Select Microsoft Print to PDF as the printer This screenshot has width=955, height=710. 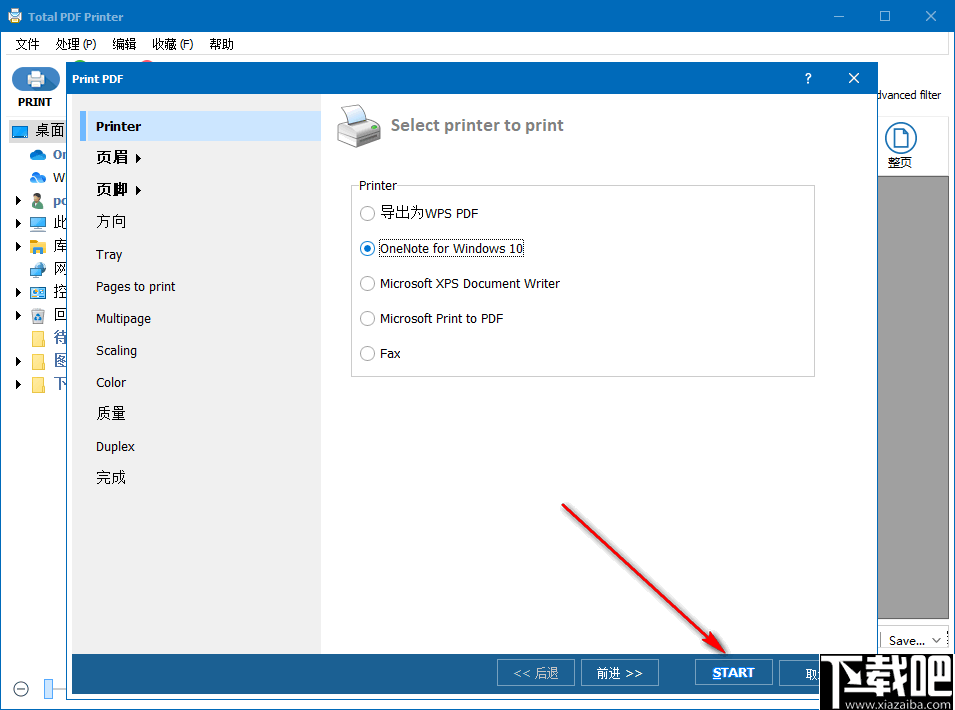[x=367, y=318]
